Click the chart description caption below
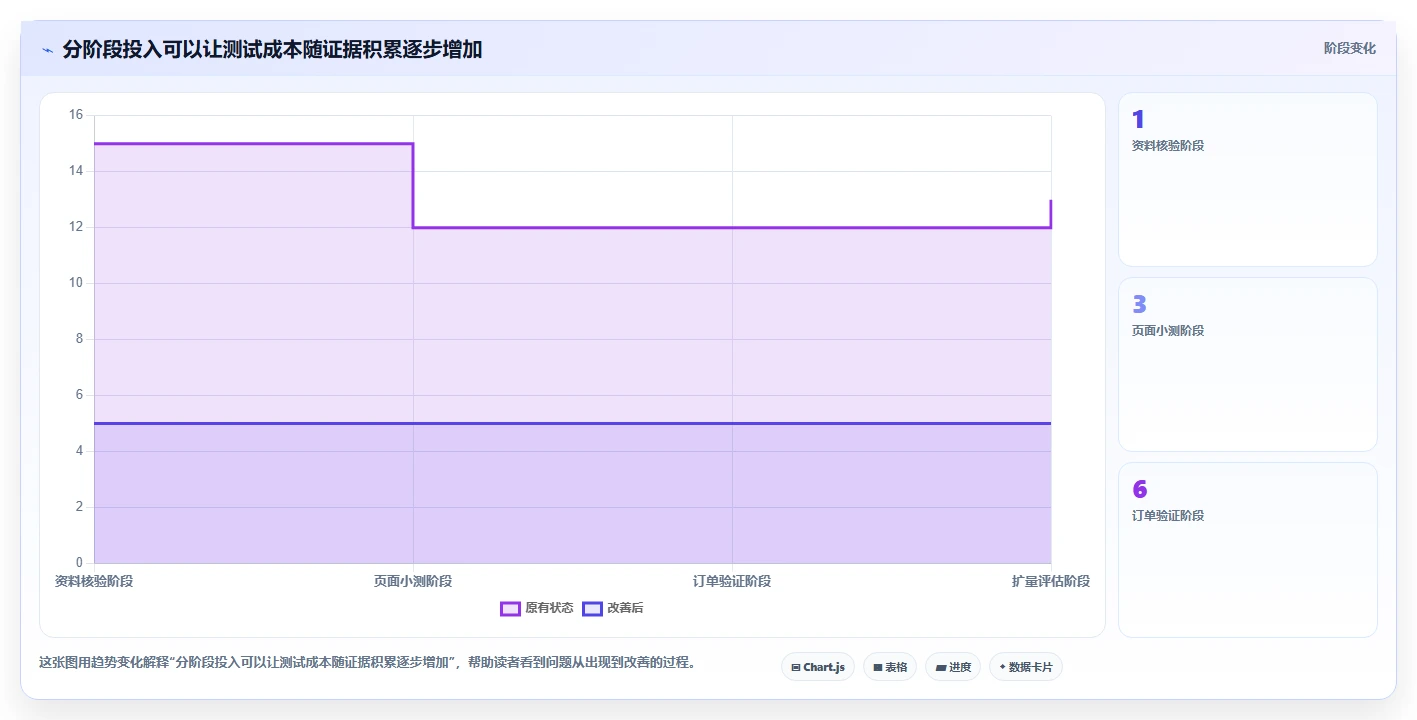The height and width of the screenshot is (720, 1417). pyautogui.click(x=367, y=662)
